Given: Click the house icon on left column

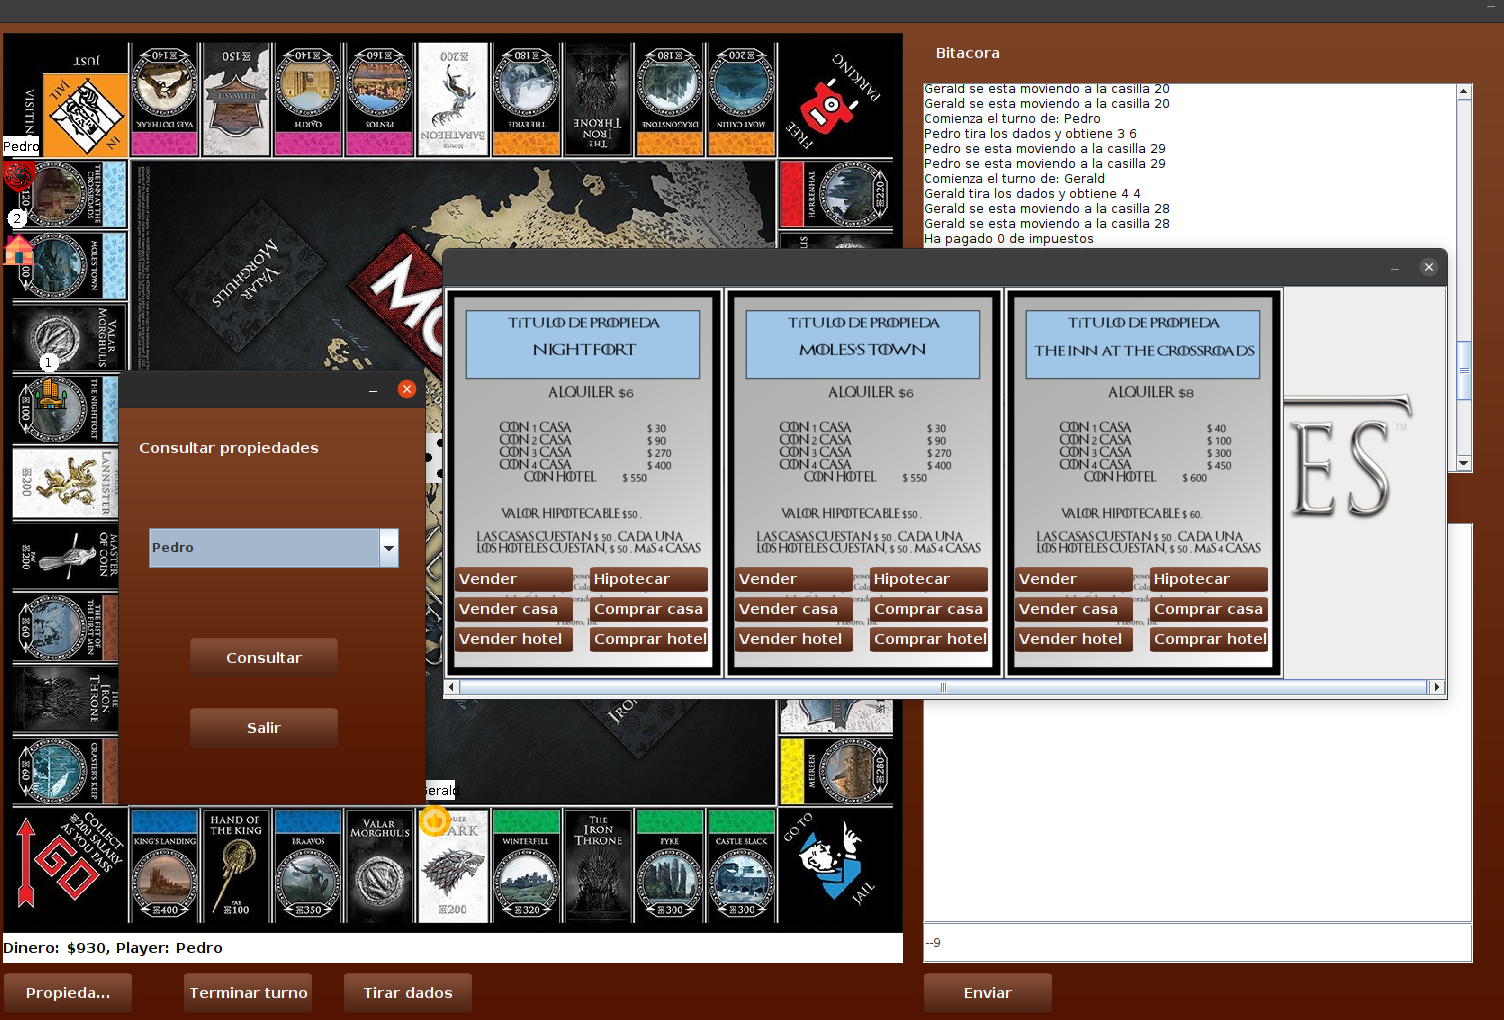Looking at the screenshot, I should (x=18, y=249).
